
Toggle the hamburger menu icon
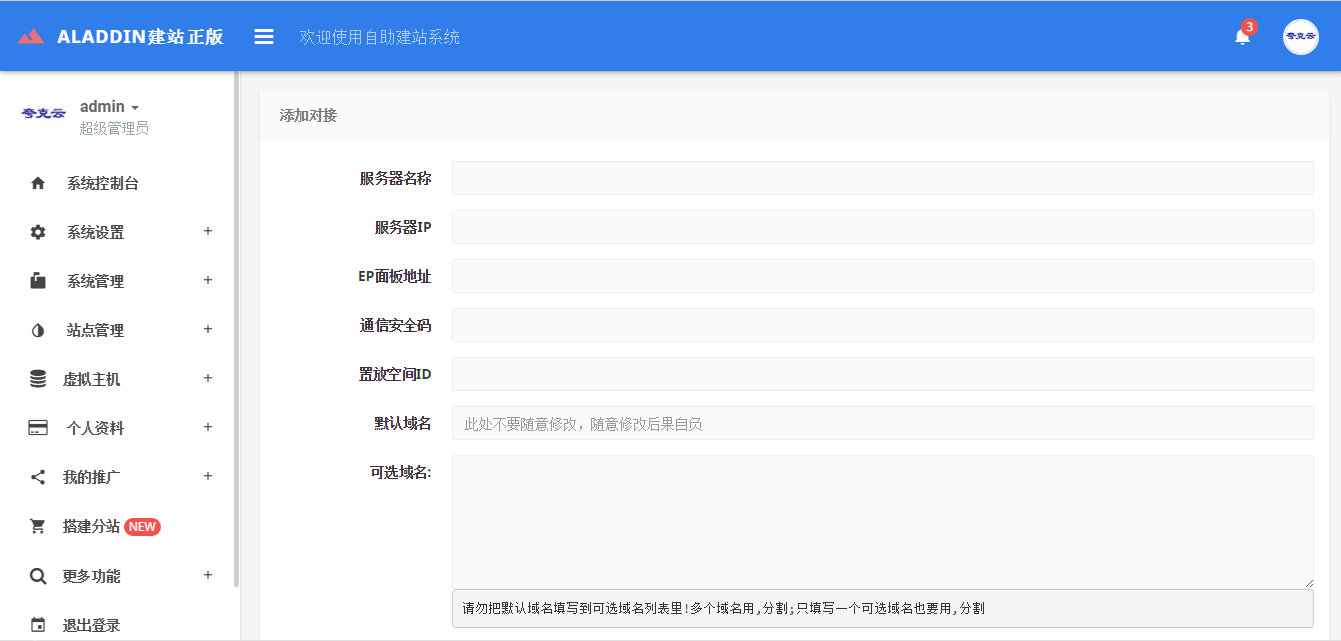(x=264, y=37)
